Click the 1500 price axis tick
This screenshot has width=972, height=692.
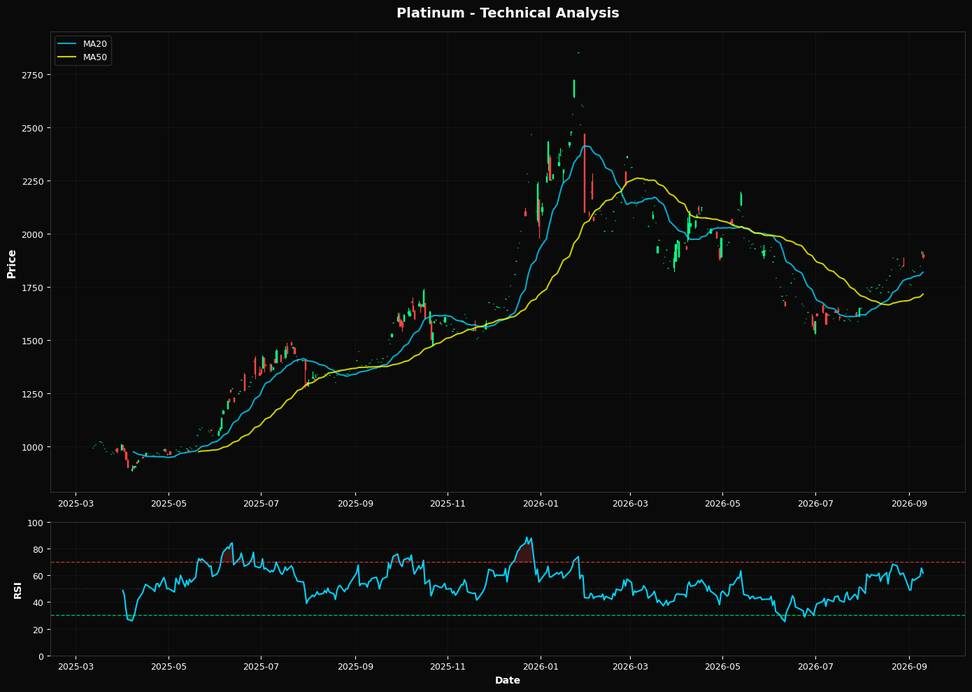click(33, 341)
